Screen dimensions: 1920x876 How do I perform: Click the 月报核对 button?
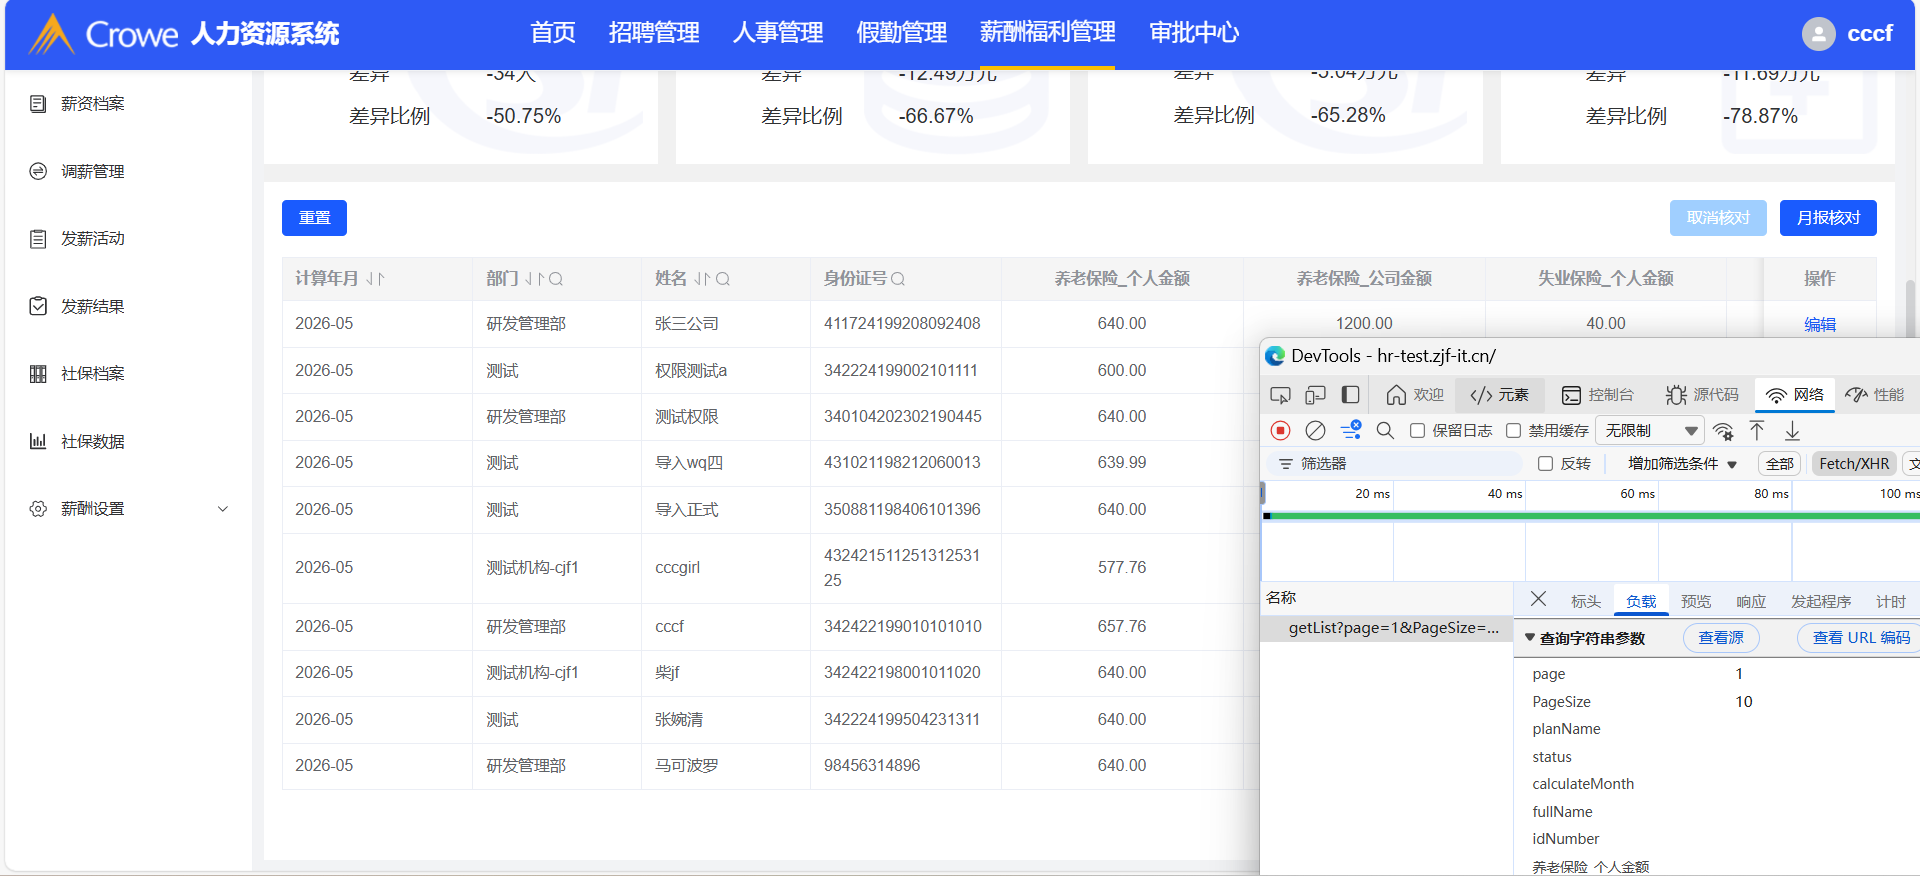pos(1827,218)
